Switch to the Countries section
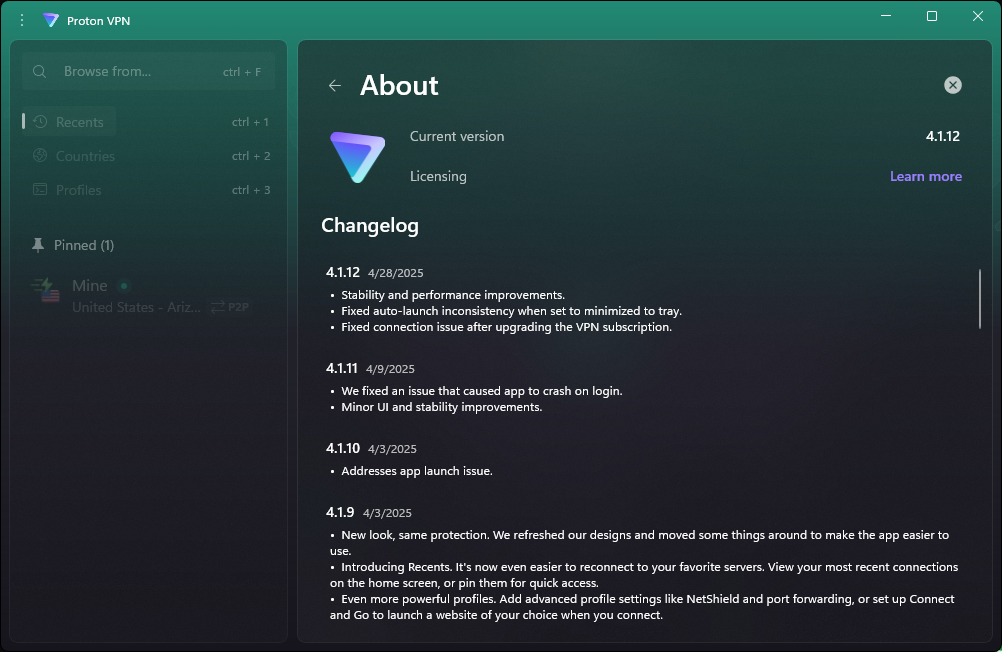 point(85,156)
